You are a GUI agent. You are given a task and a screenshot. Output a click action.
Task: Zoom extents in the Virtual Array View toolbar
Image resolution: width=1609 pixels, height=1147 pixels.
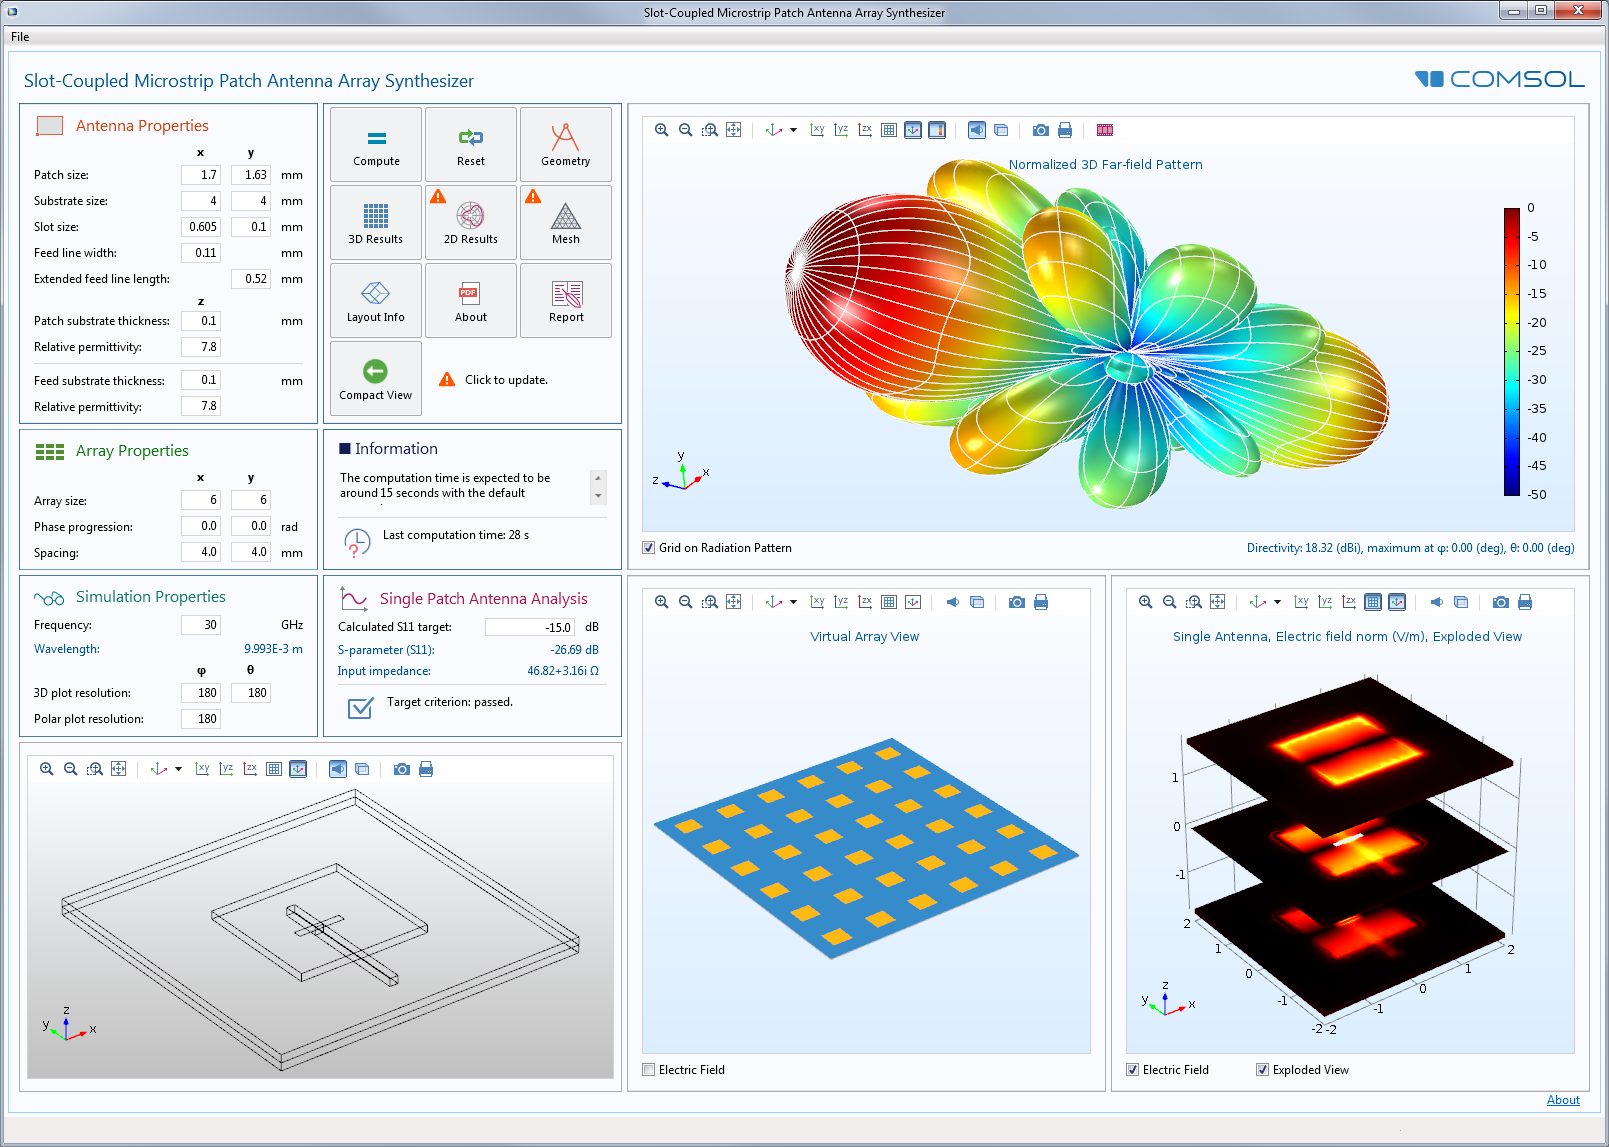click(x=734, y=602)
